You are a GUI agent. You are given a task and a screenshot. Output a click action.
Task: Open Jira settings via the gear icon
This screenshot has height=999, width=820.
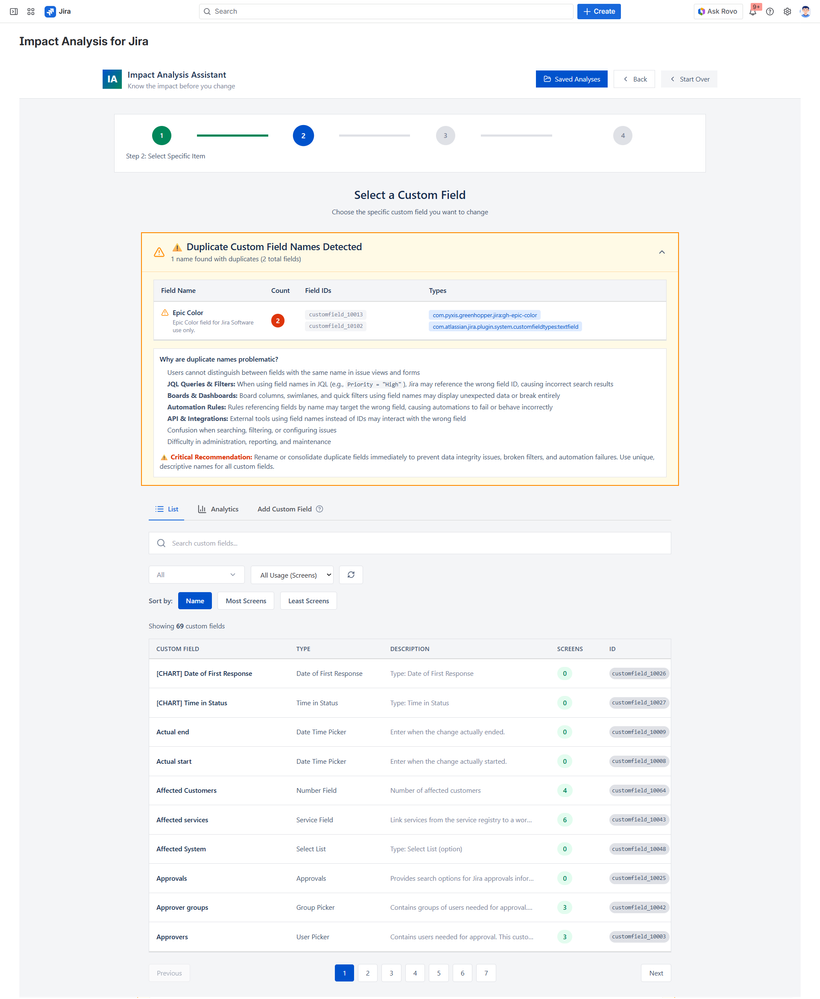coord(787,11)
